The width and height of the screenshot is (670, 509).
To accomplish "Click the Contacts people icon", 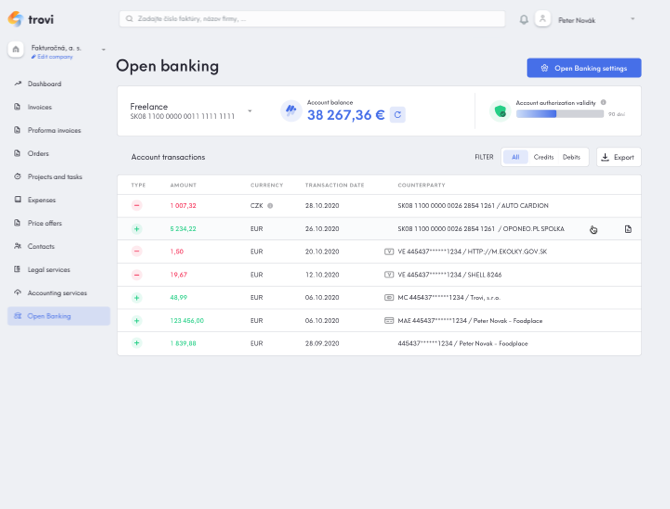I will [x=18, y=246].
